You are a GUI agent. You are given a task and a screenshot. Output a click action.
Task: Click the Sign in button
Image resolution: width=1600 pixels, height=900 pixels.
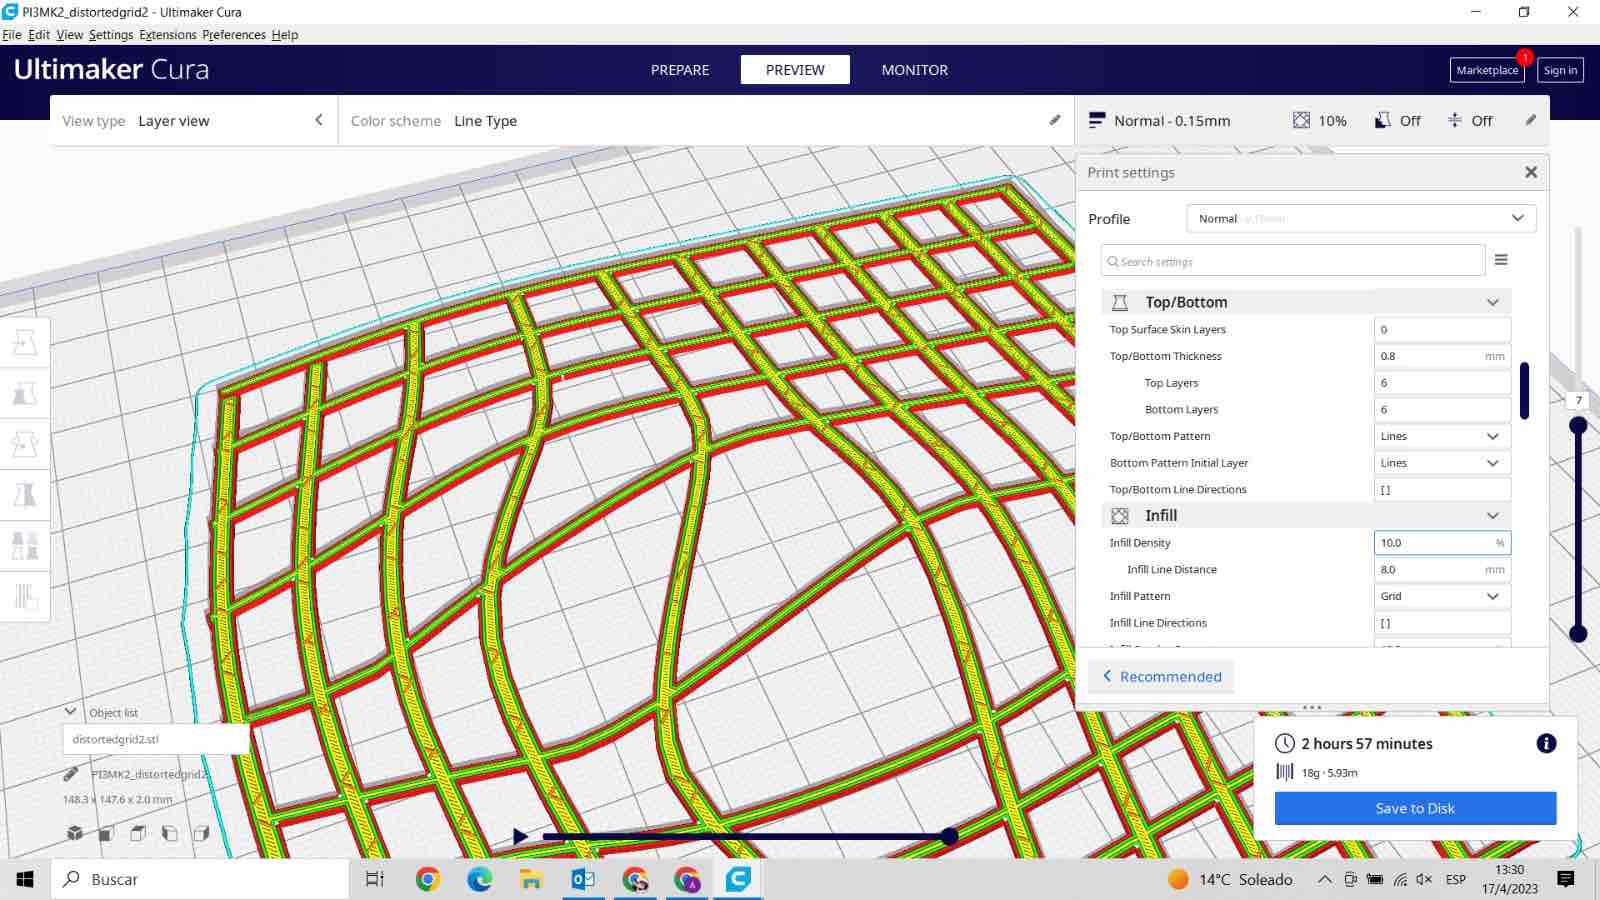click(x=1560, y=70)
